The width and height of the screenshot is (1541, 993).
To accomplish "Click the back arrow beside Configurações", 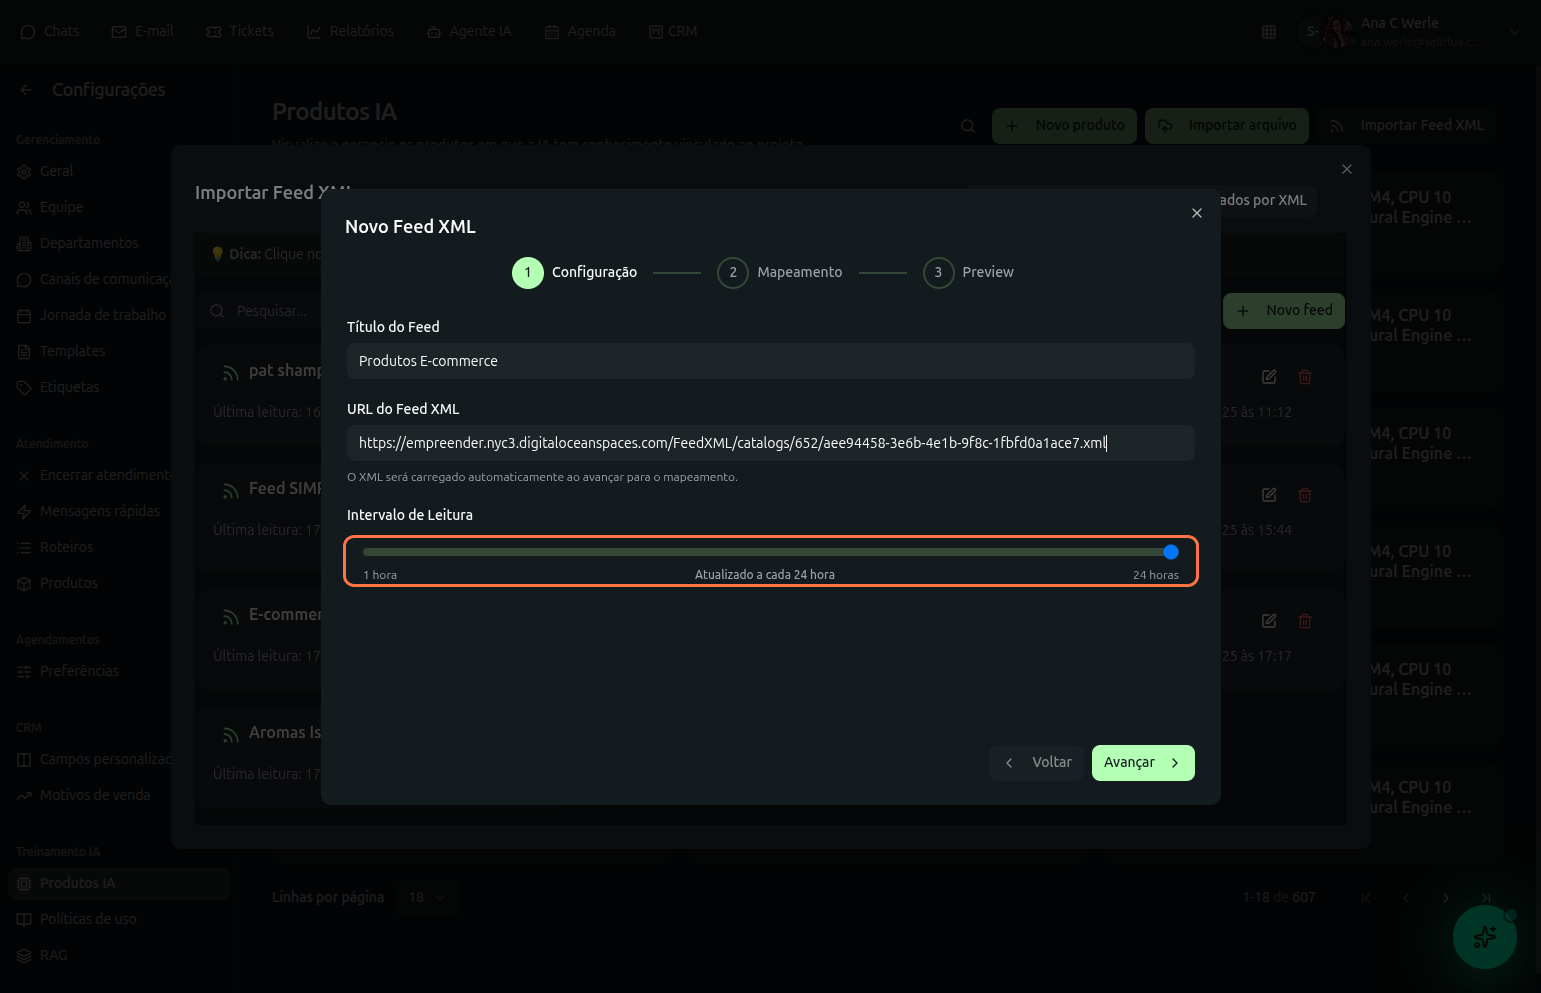I will pos(26,90).
